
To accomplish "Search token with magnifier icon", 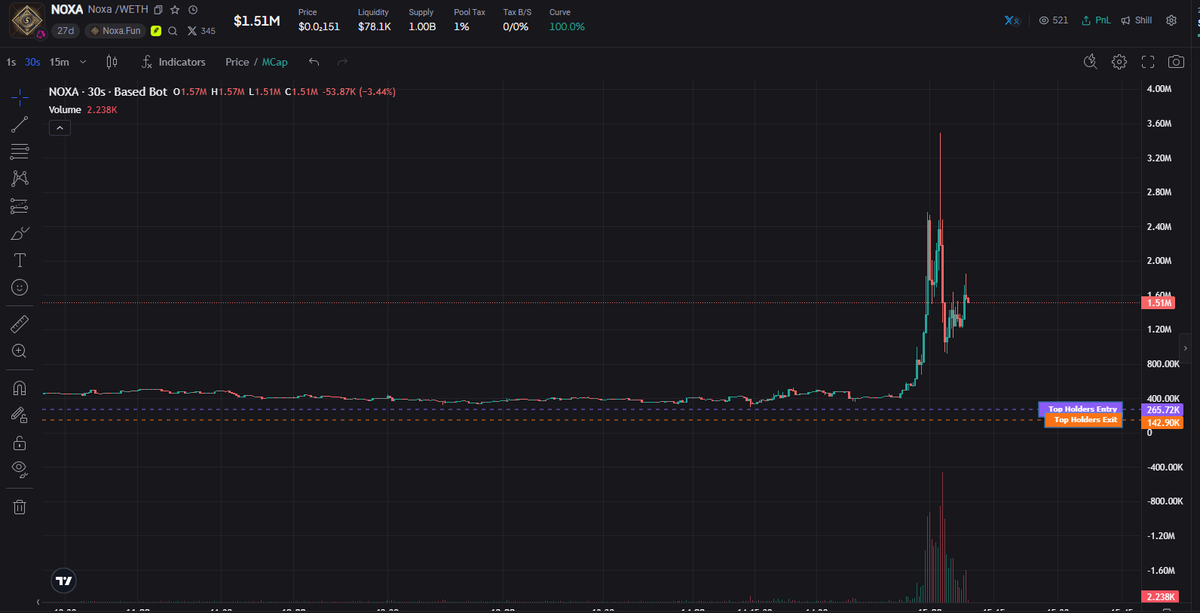I will click(x=173, y=31).
